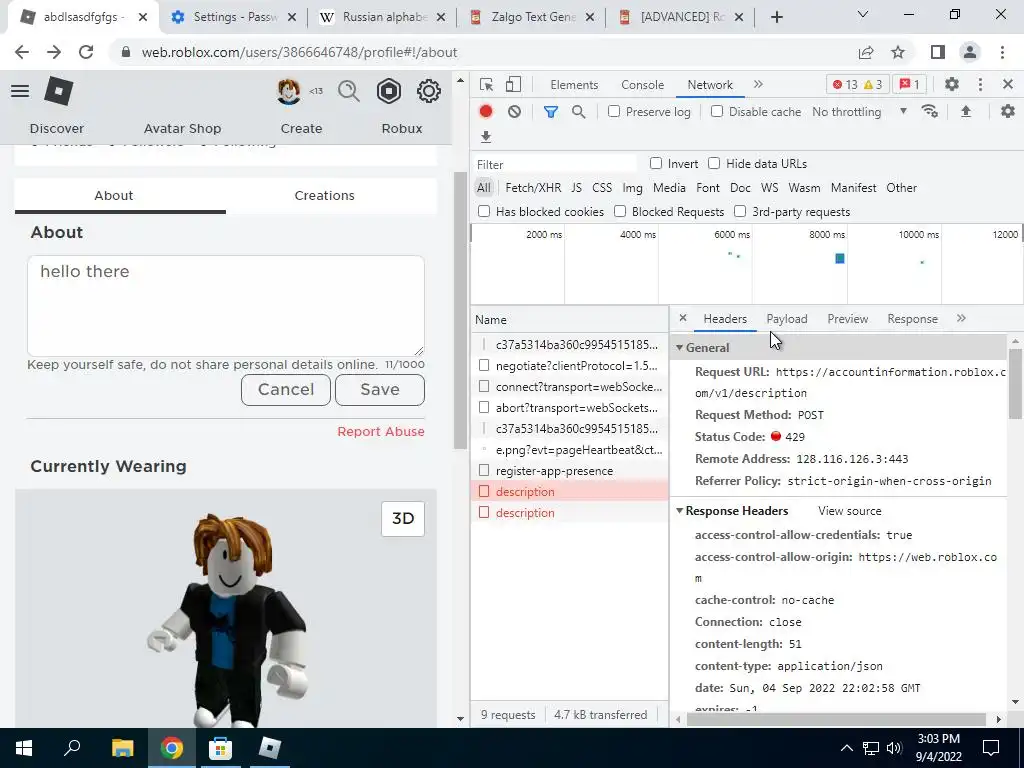The width and height of the screenshot is (1024, 768).
Task: Click View source for response headers
Action: click(x=850, y=511)
